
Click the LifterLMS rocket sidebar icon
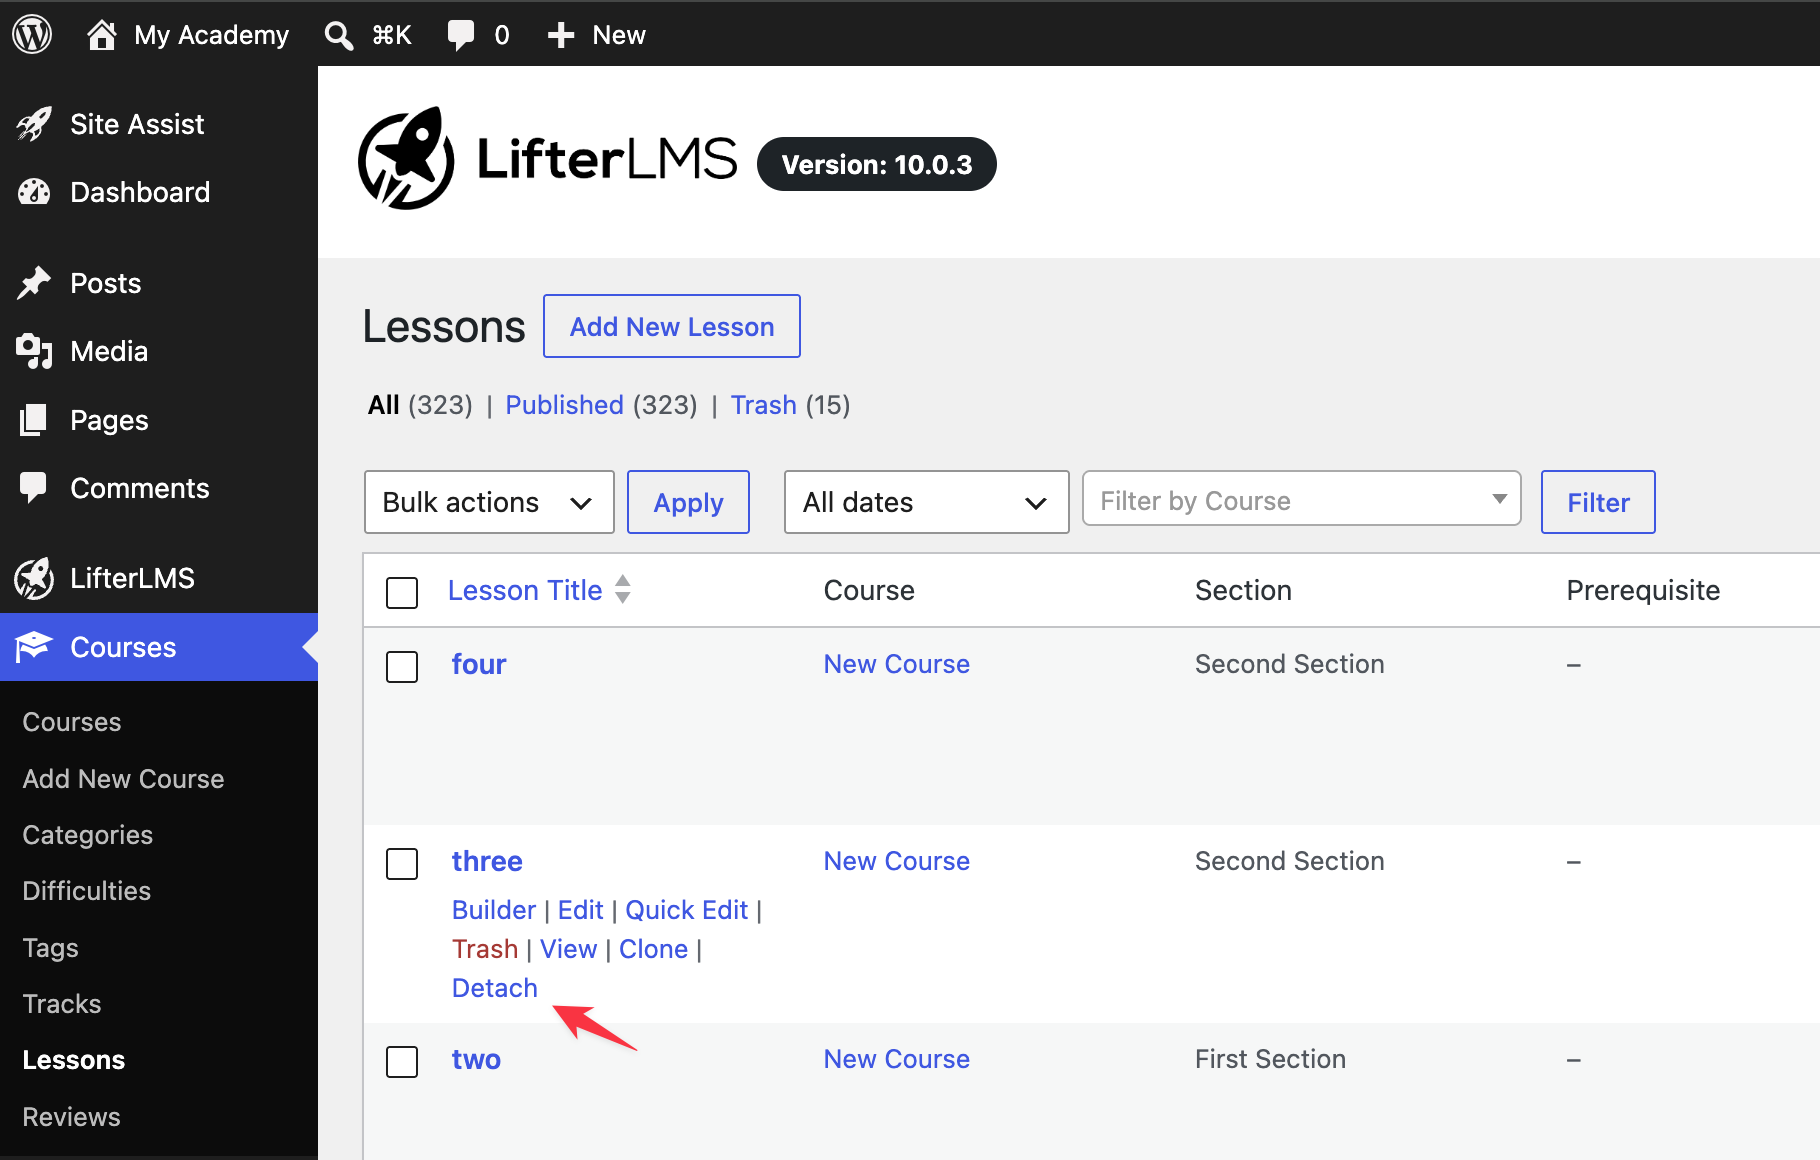34,578
